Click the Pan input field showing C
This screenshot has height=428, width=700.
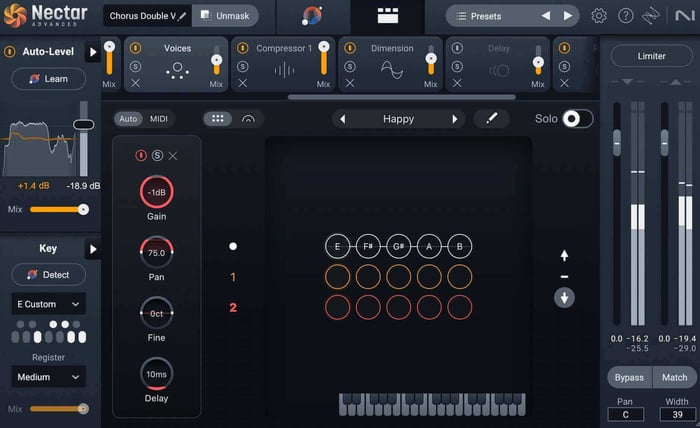tap(625, 415)
